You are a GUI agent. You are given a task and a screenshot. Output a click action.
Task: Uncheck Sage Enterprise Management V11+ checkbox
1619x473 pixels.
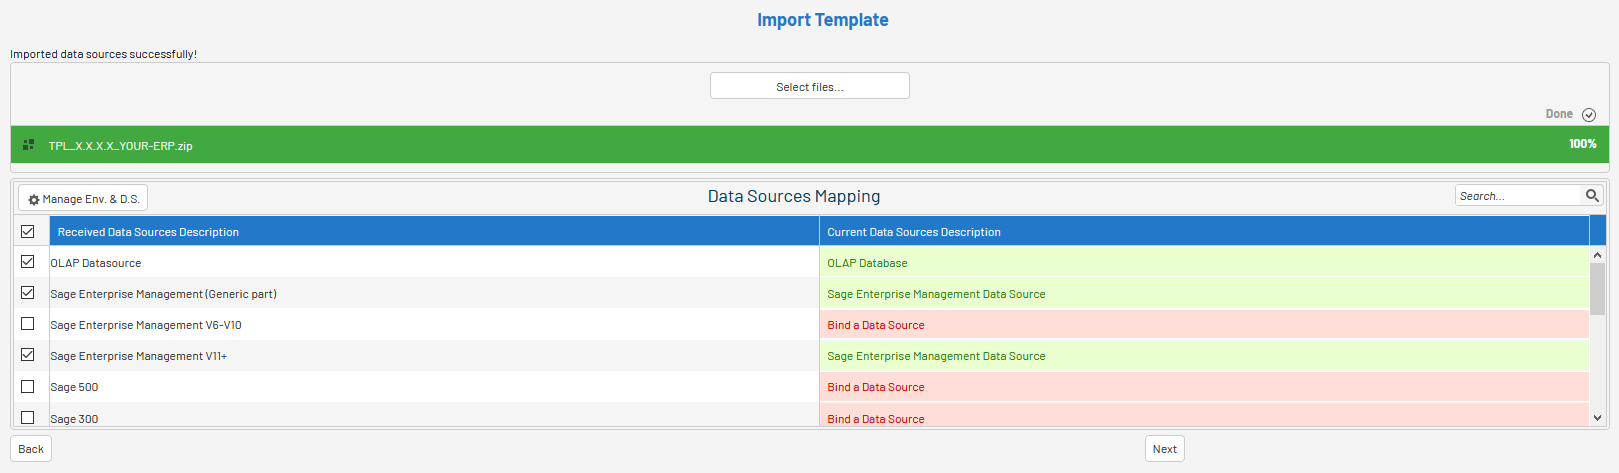click(28, 355)
